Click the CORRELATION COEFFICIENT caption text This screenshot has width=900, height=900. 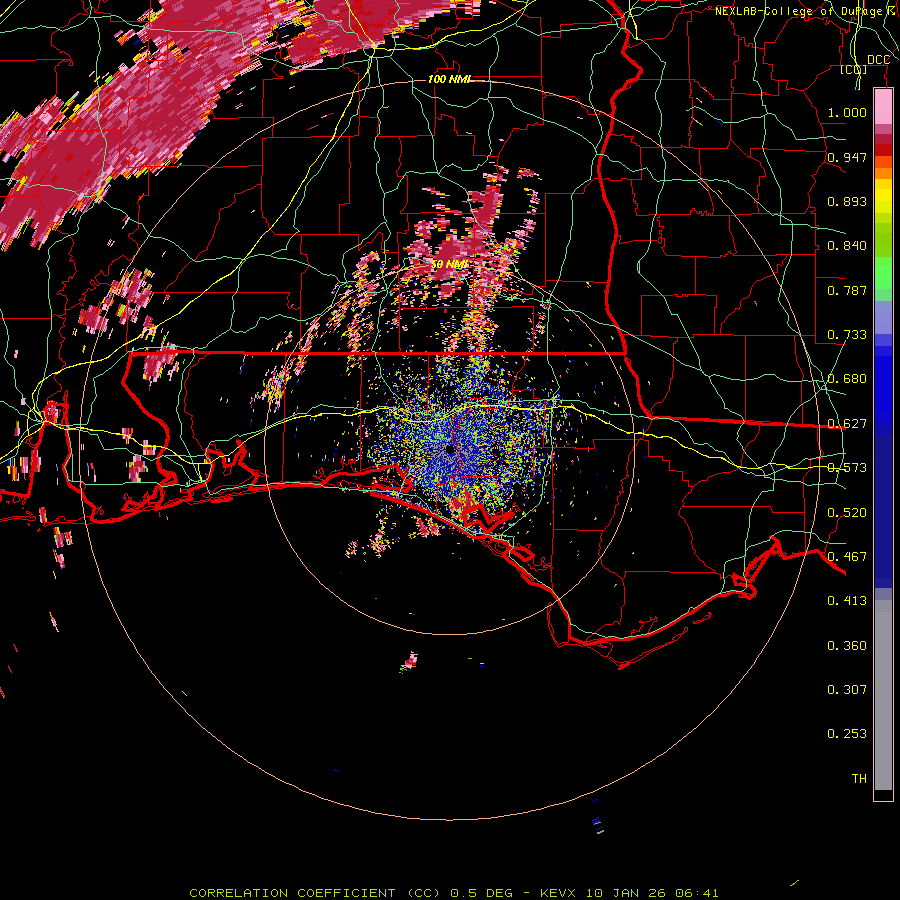(x=292, y=893)
